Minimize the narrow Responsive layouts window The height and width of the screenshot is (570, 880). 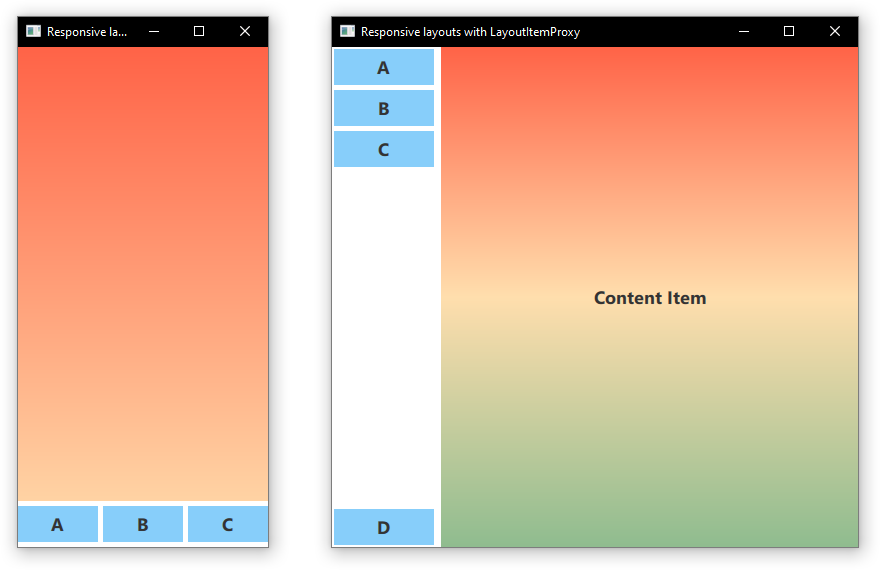(154, 32)
